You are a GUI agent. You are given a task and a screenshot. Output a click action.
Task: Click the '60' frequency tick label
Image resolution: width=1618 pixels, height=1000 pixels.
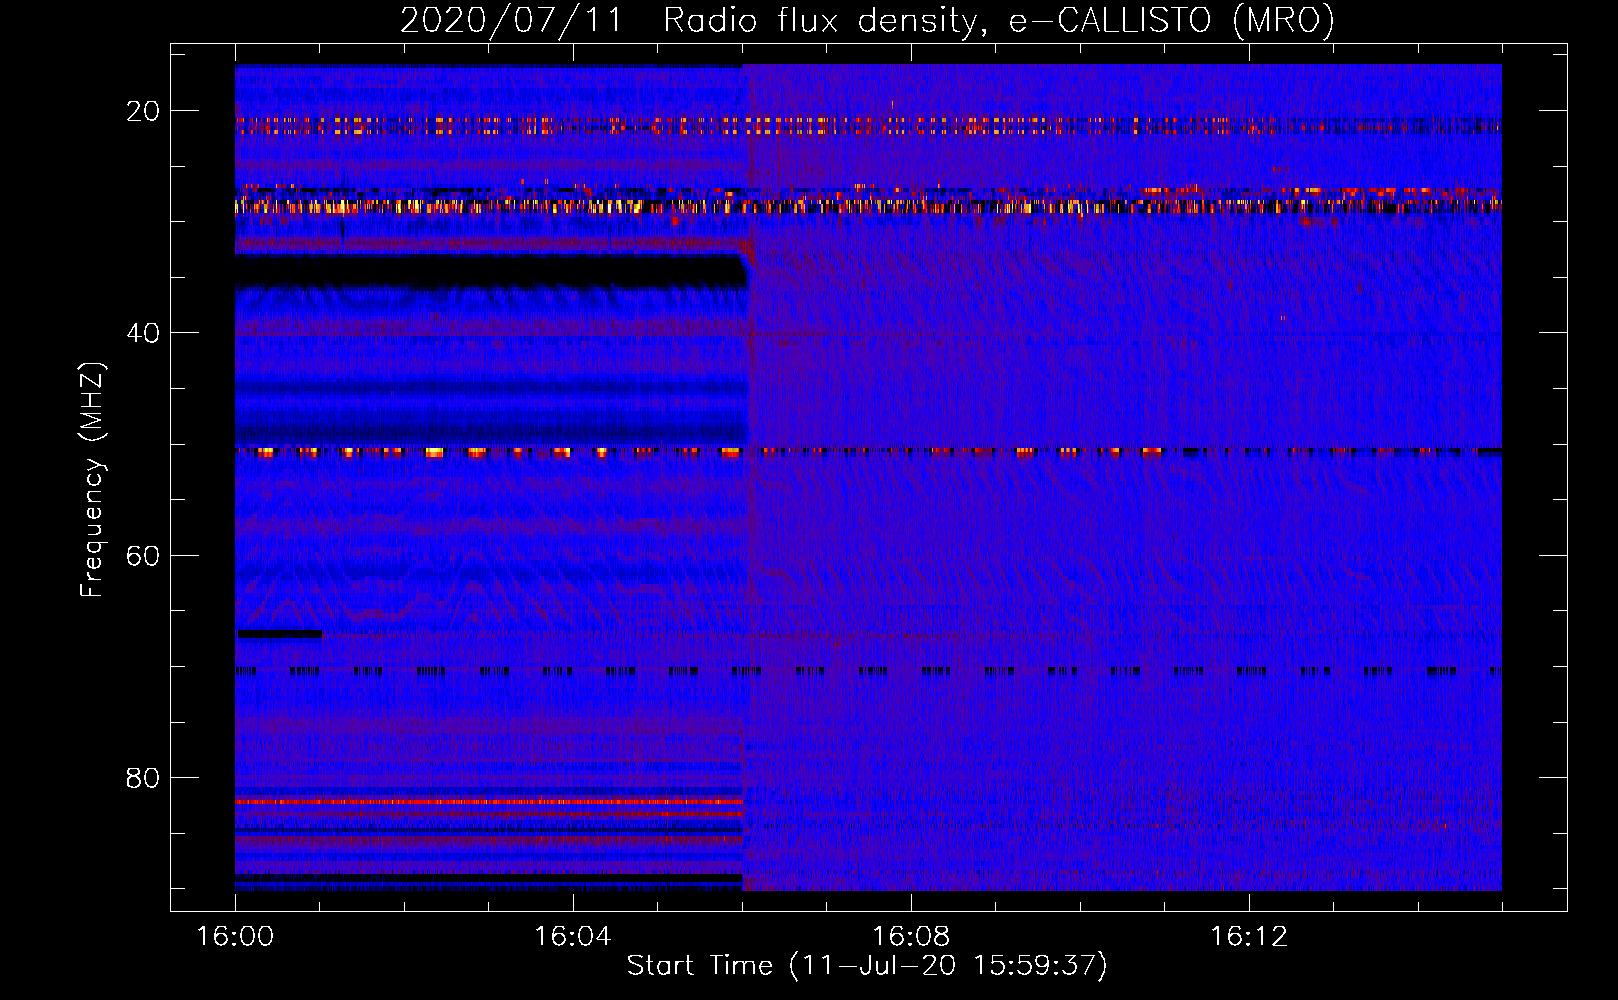[x=144, y=555]
